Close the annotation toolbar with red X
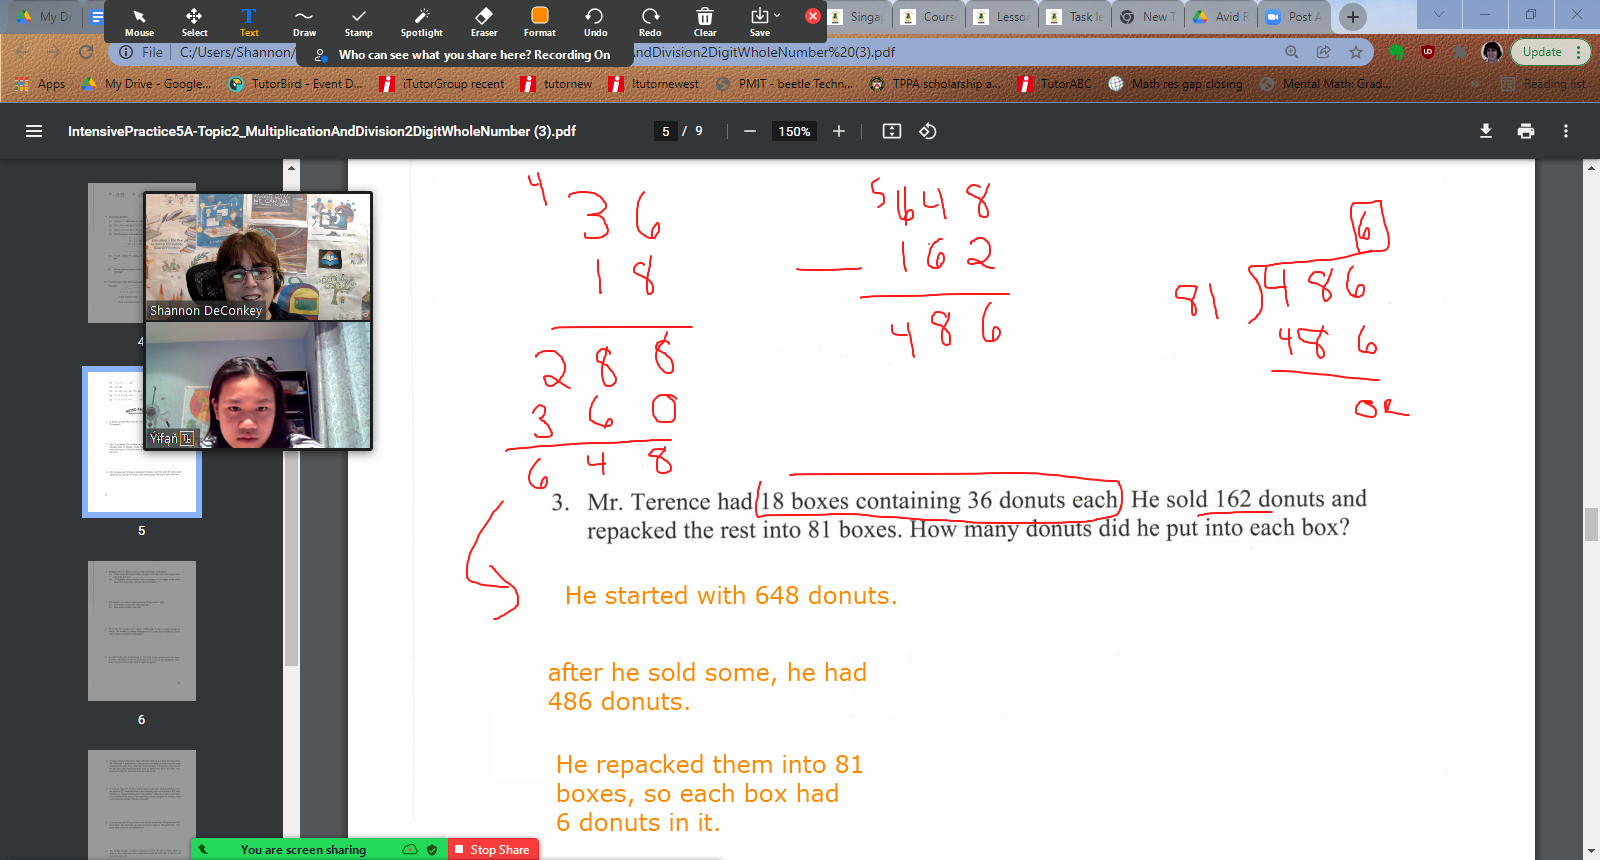The width and height of the screenshot is (1600, 860). [x=813, y=16]
